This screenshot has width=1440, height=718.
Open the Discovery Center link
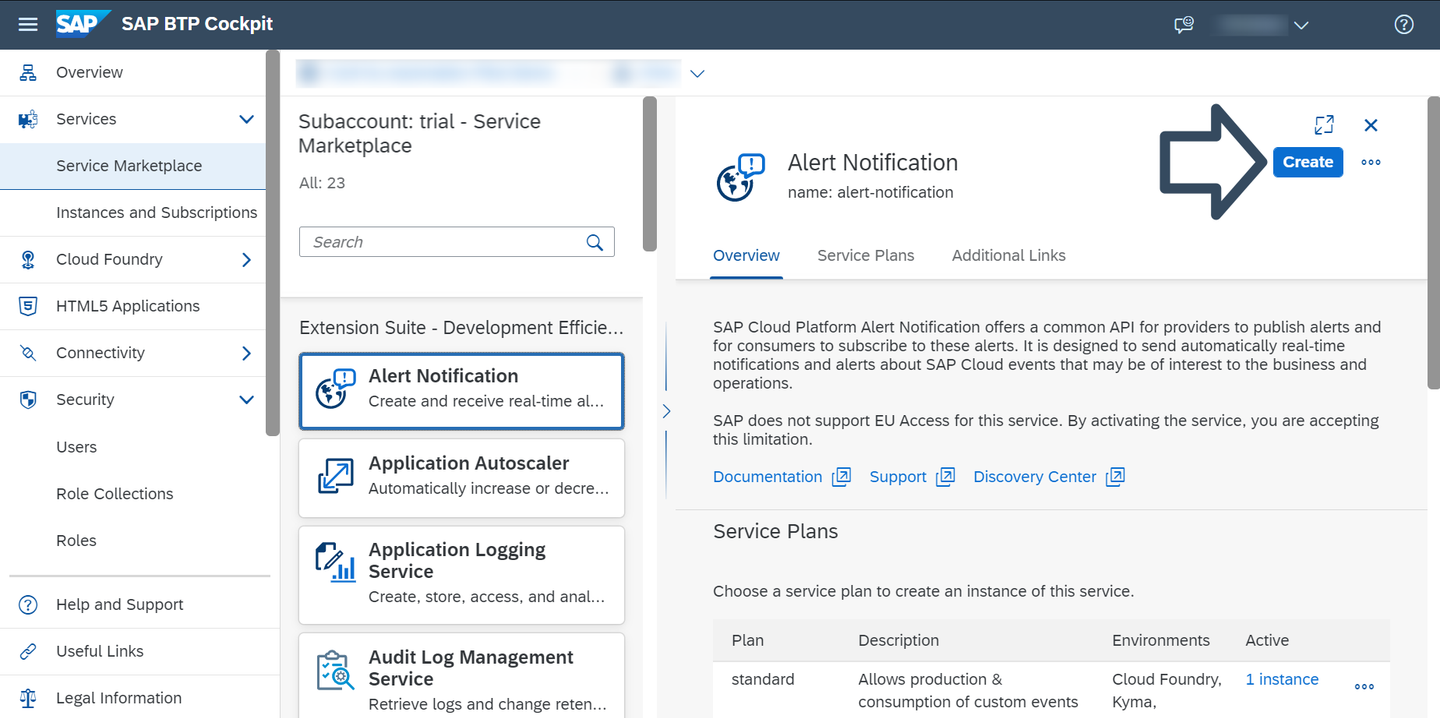click(x=1035, y=477)
